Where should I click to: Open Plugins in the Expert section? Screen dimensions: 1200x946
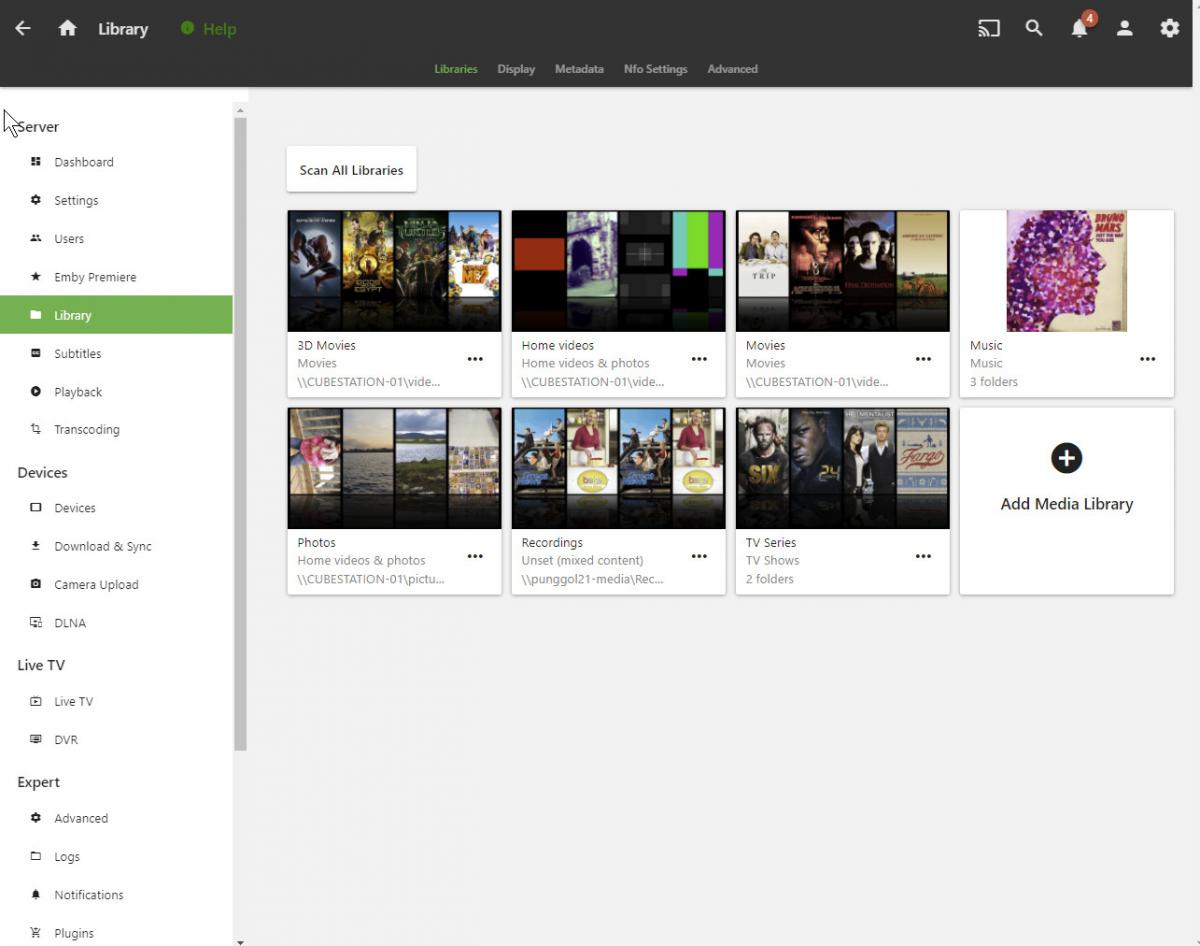(74, 933)
